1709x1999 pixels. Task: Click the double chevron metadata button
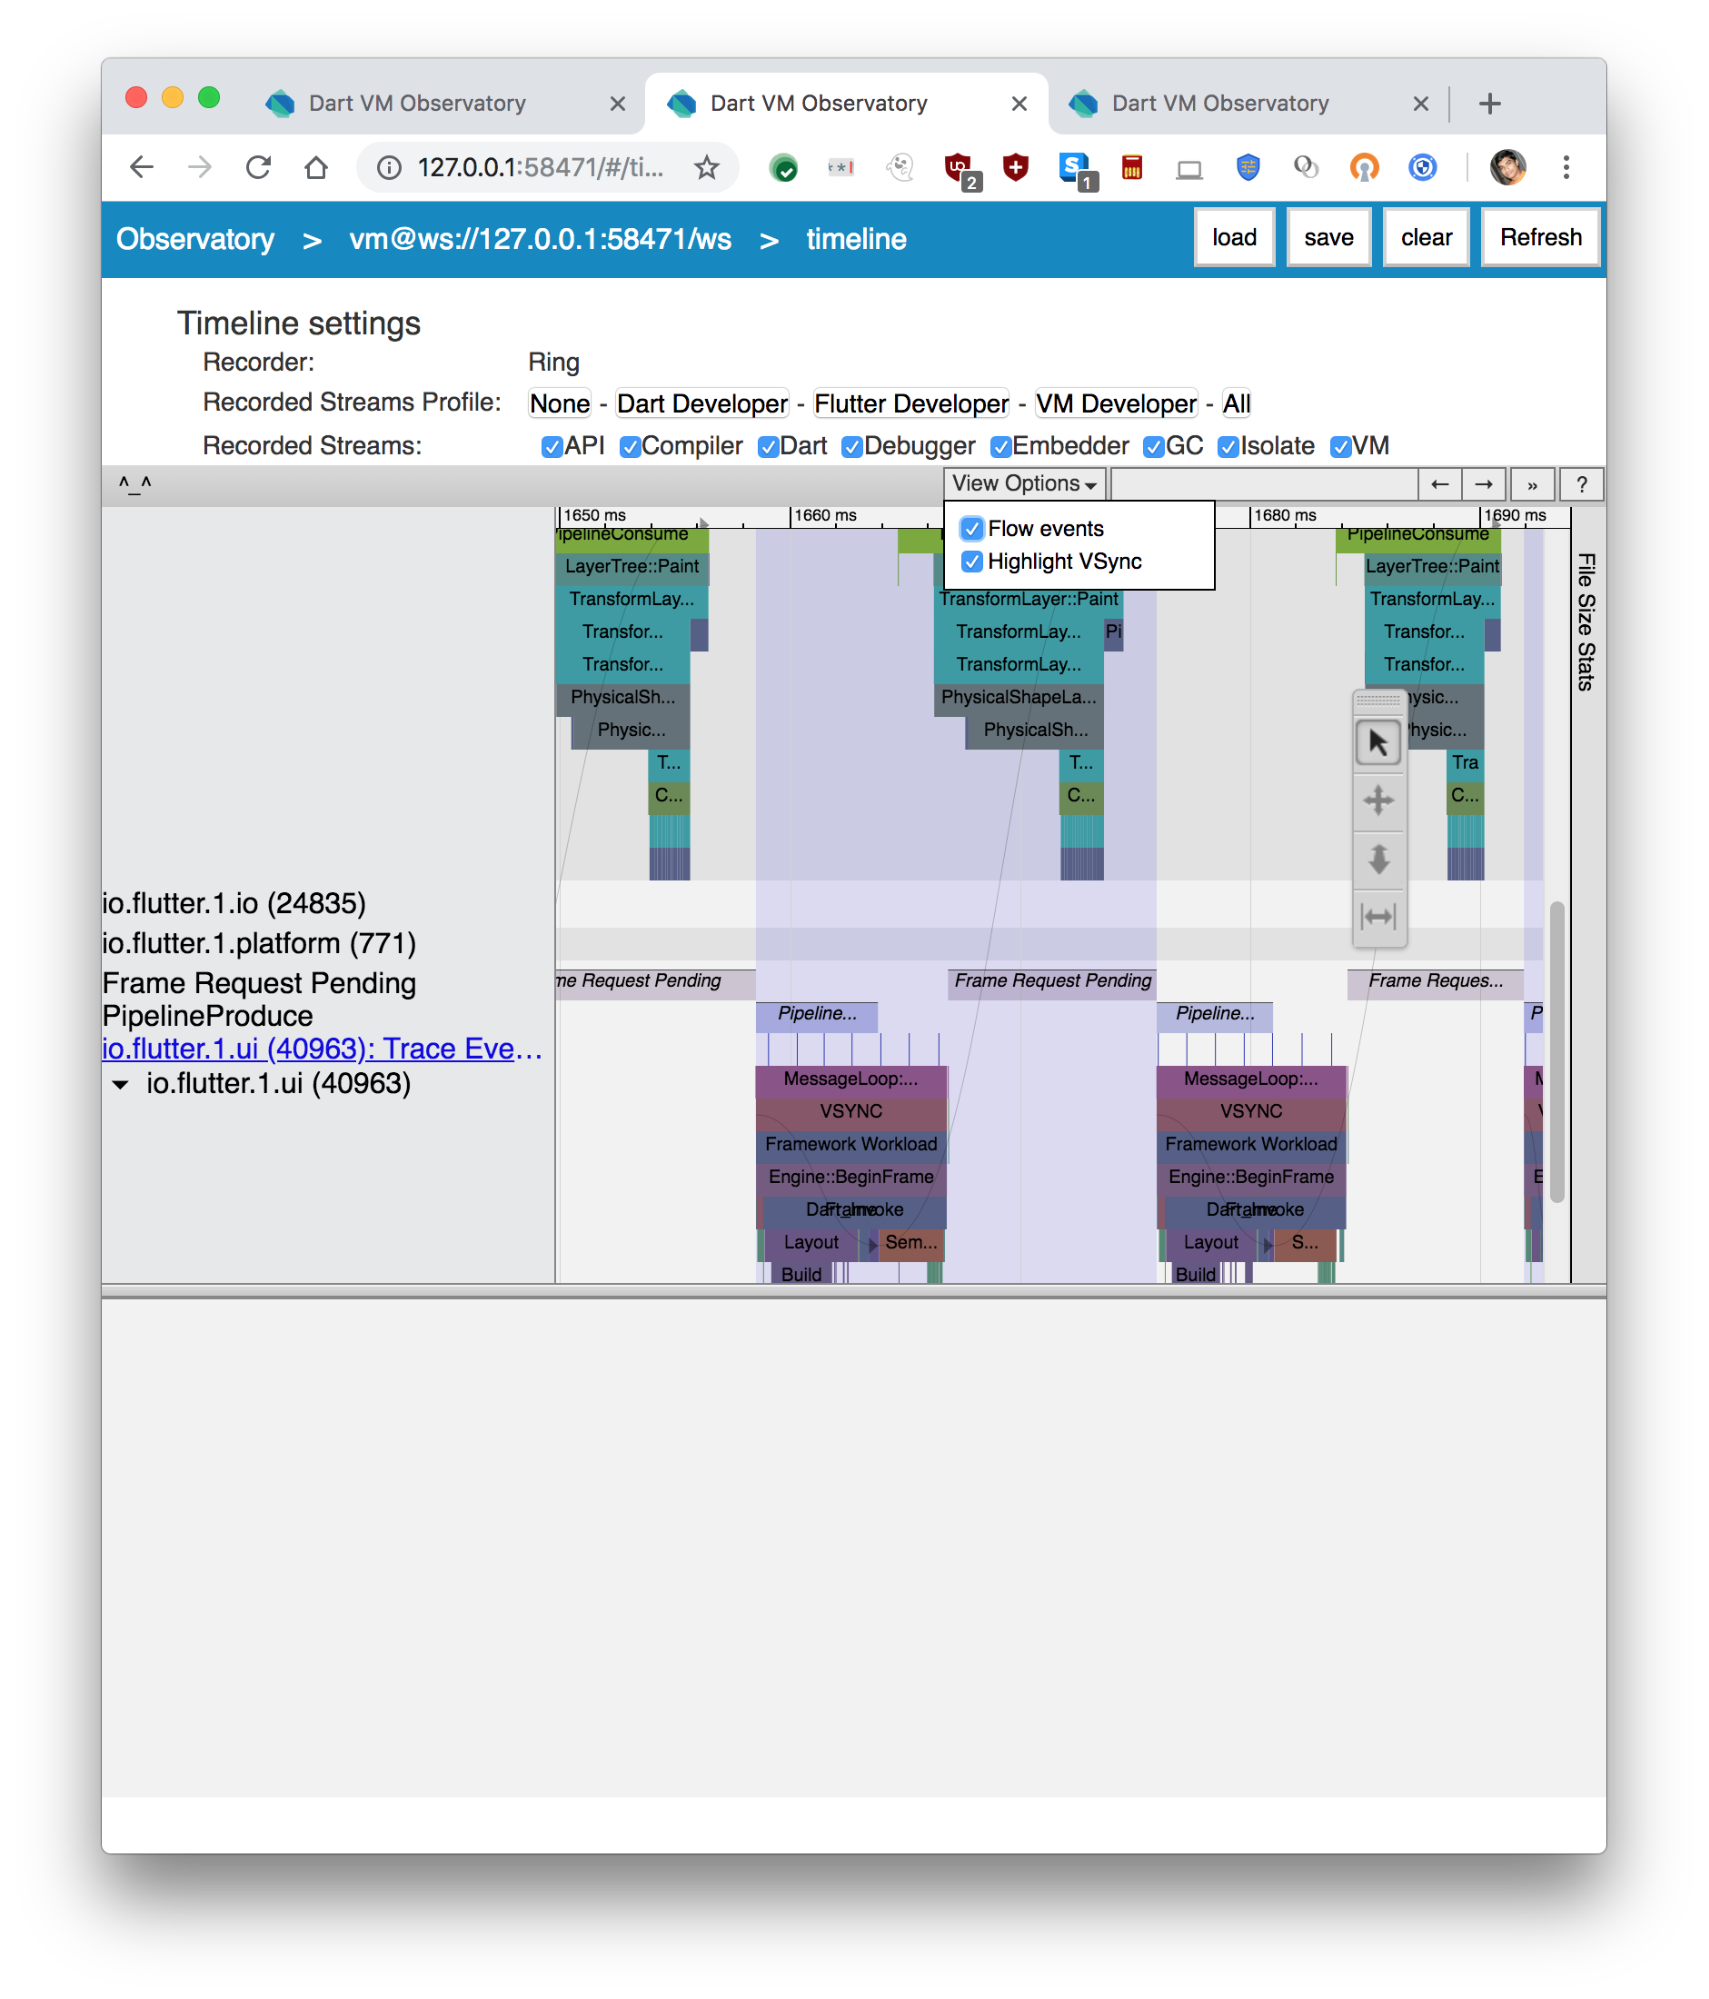click(1532, 484)
